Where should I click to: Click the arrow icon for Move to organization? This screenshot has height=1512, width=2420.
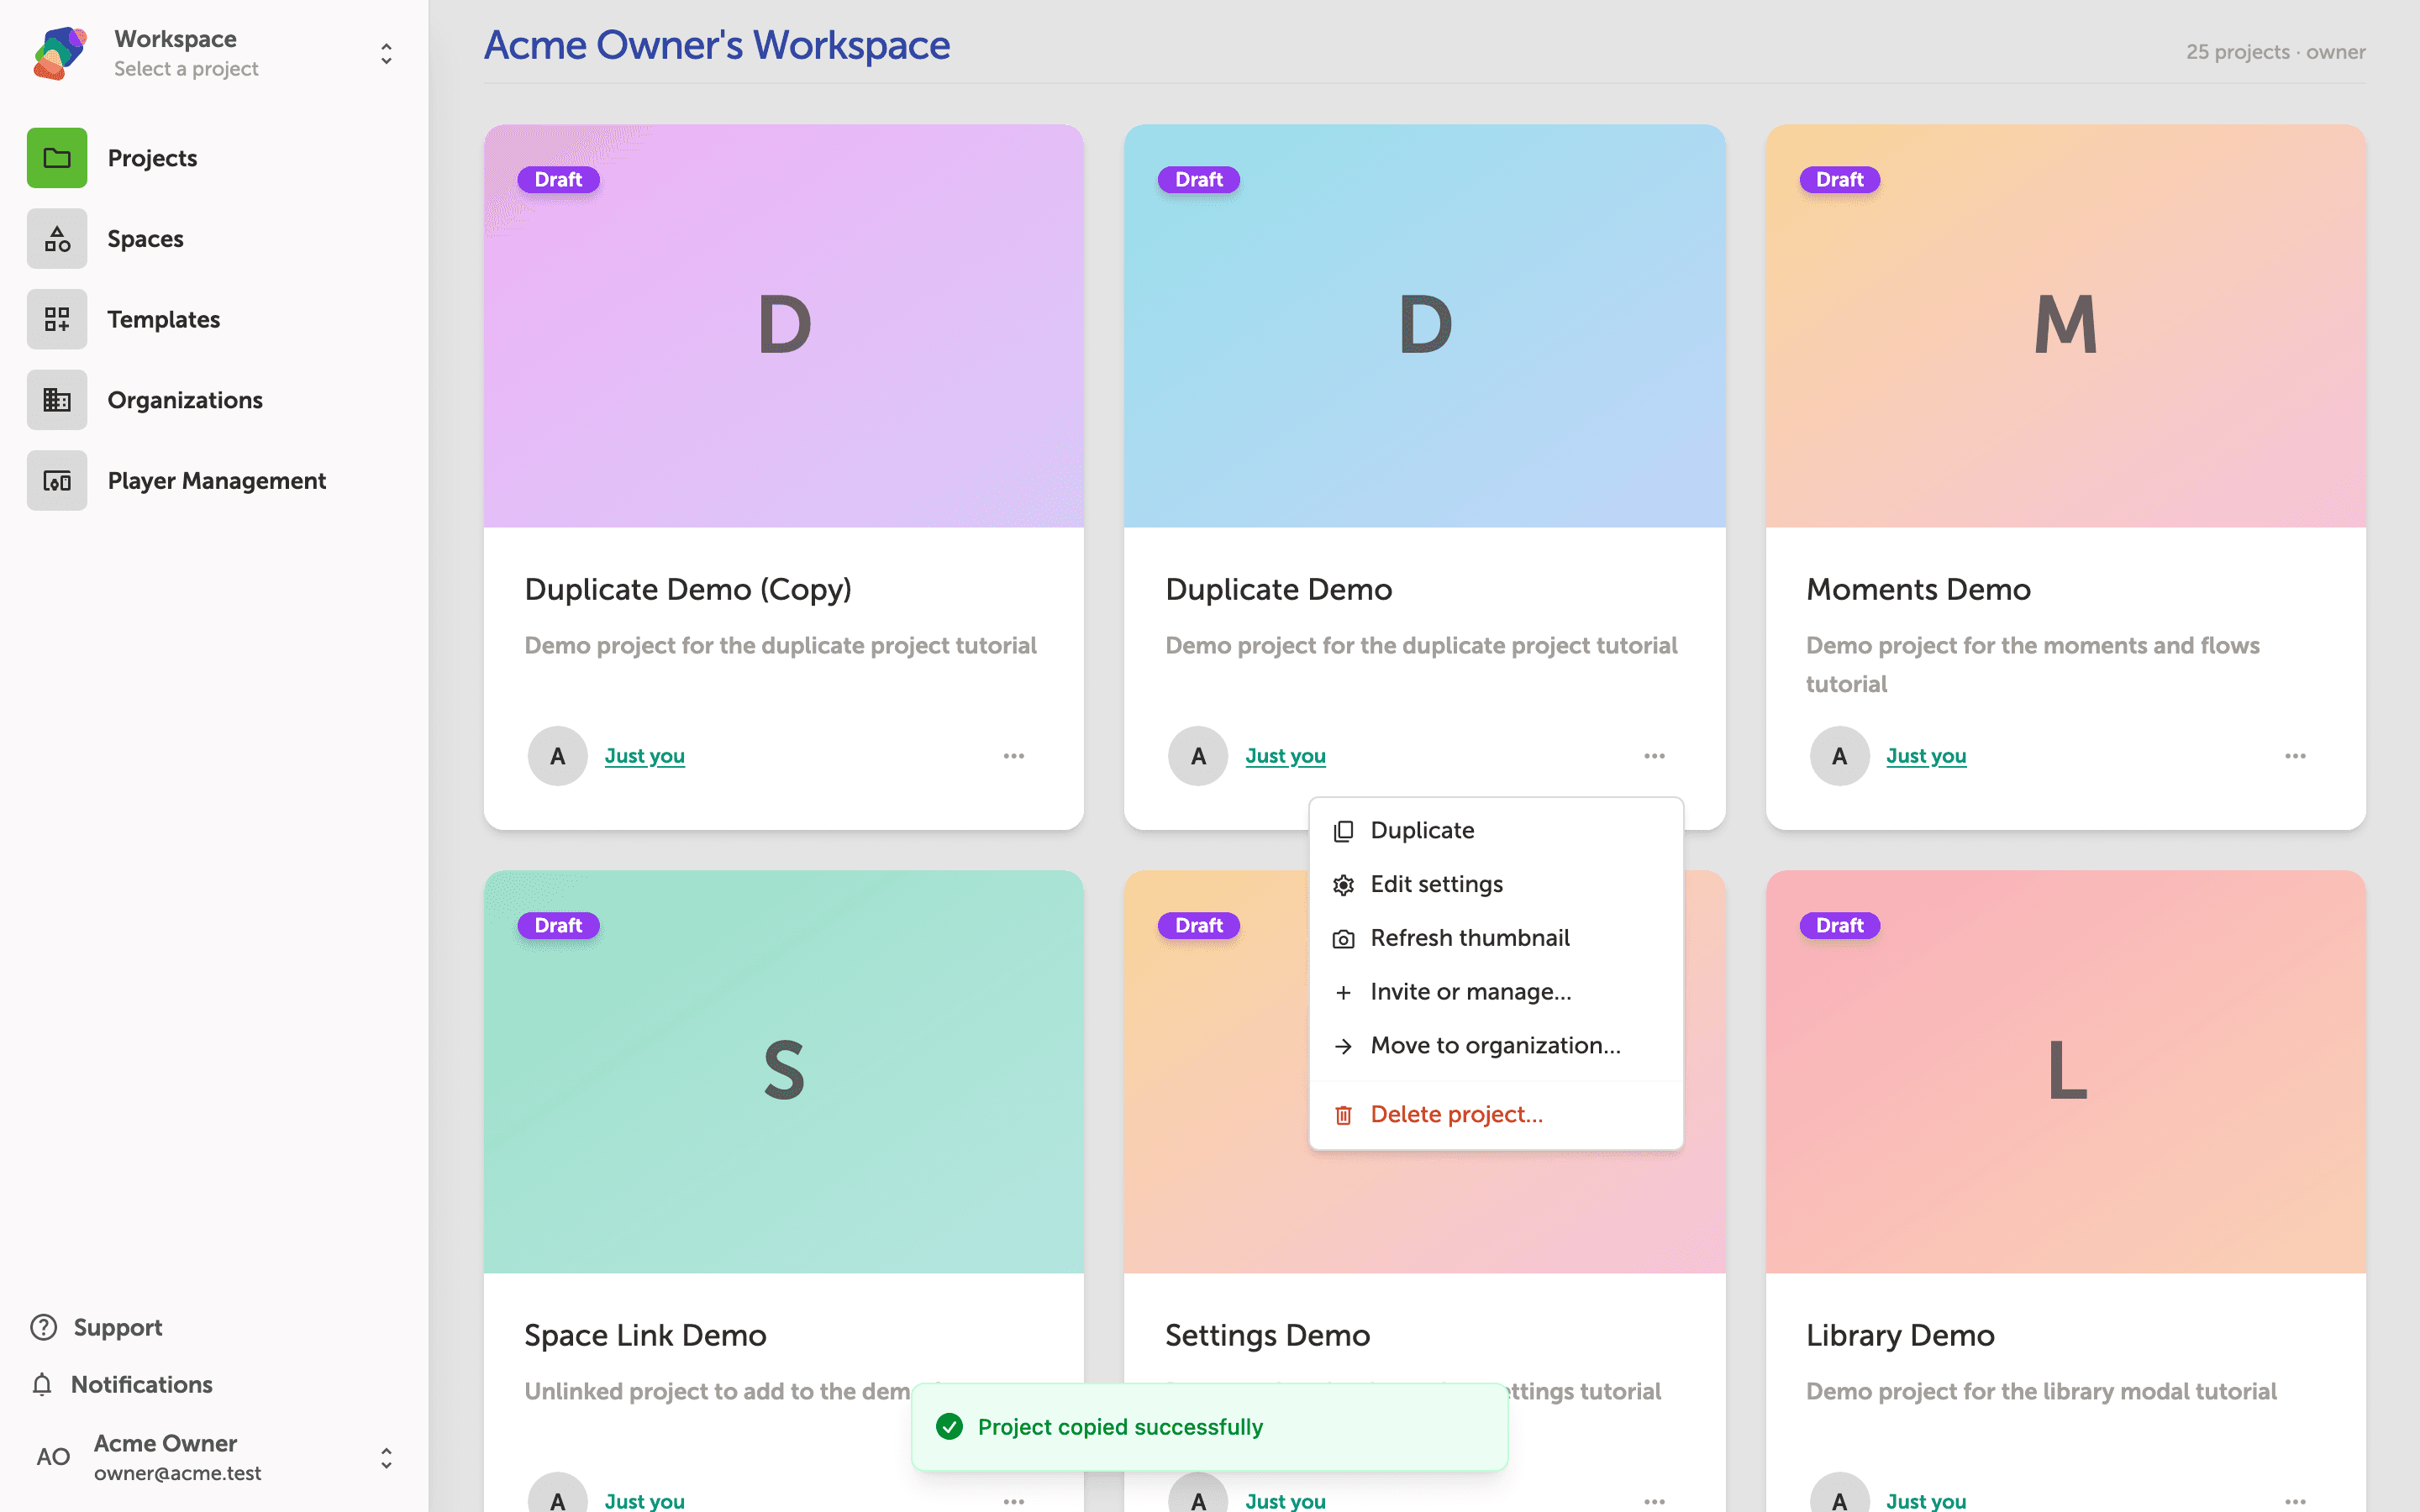pyautogui.click(x=1344, y=1046)
